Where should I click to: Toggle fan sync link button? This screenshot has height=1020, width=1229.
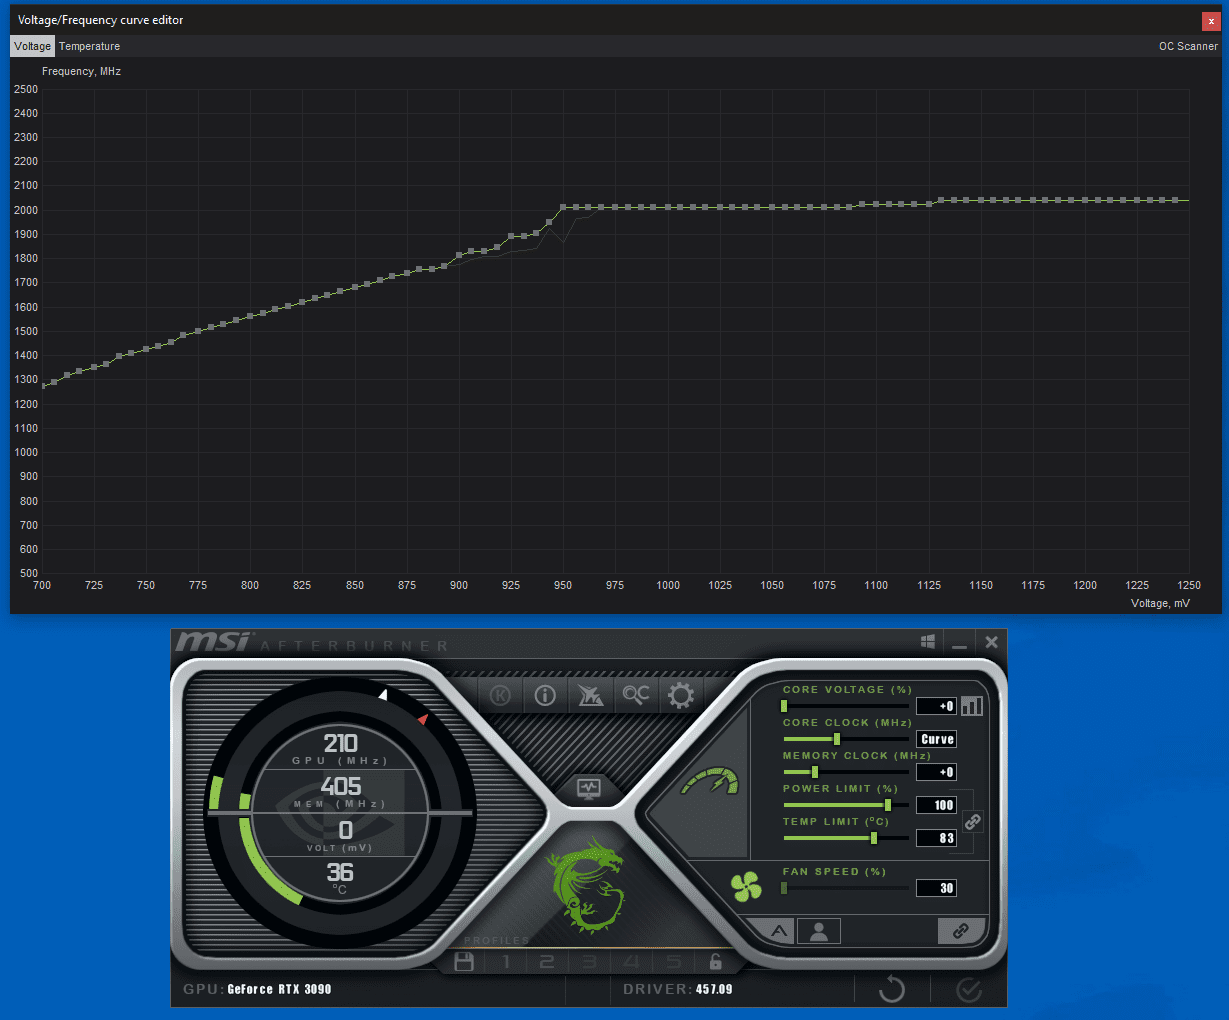(x=961, y=931)
